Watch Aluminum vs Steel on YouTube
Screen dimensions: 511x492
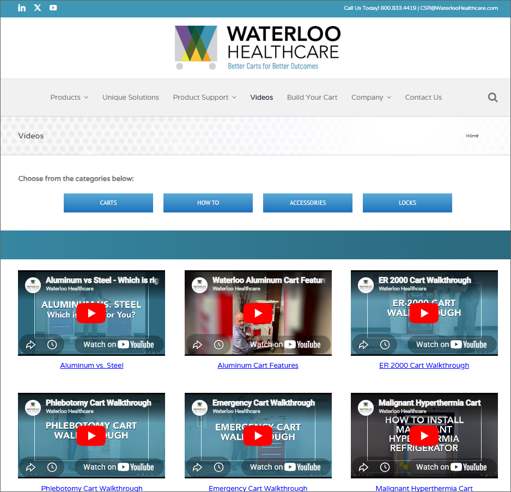[119, 345]
